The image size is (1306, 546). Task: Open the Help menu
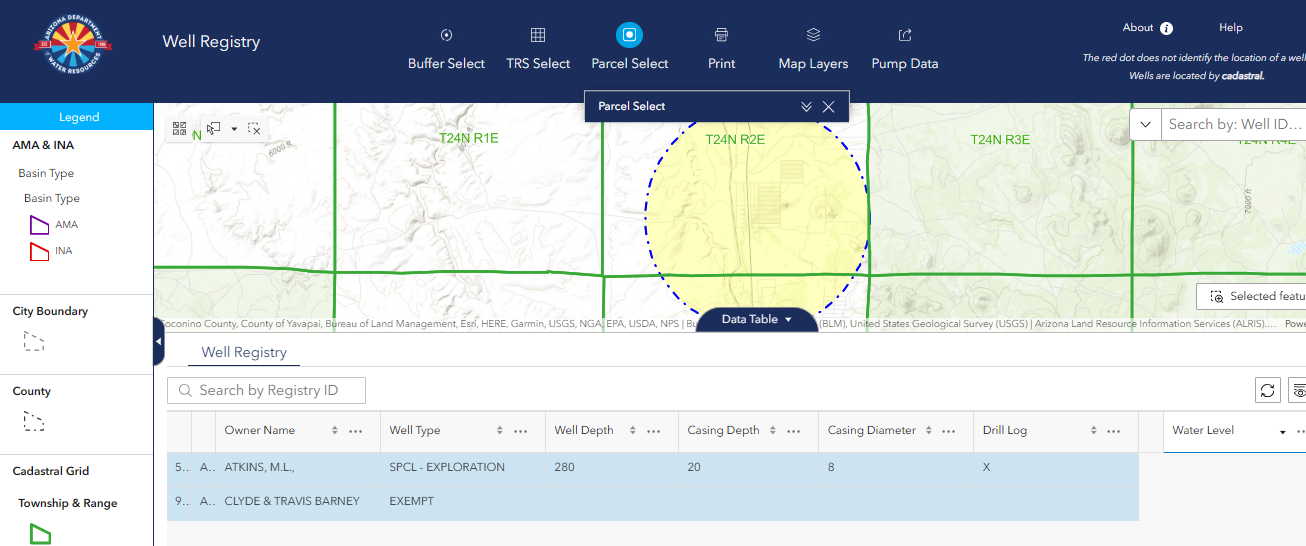1230,28
